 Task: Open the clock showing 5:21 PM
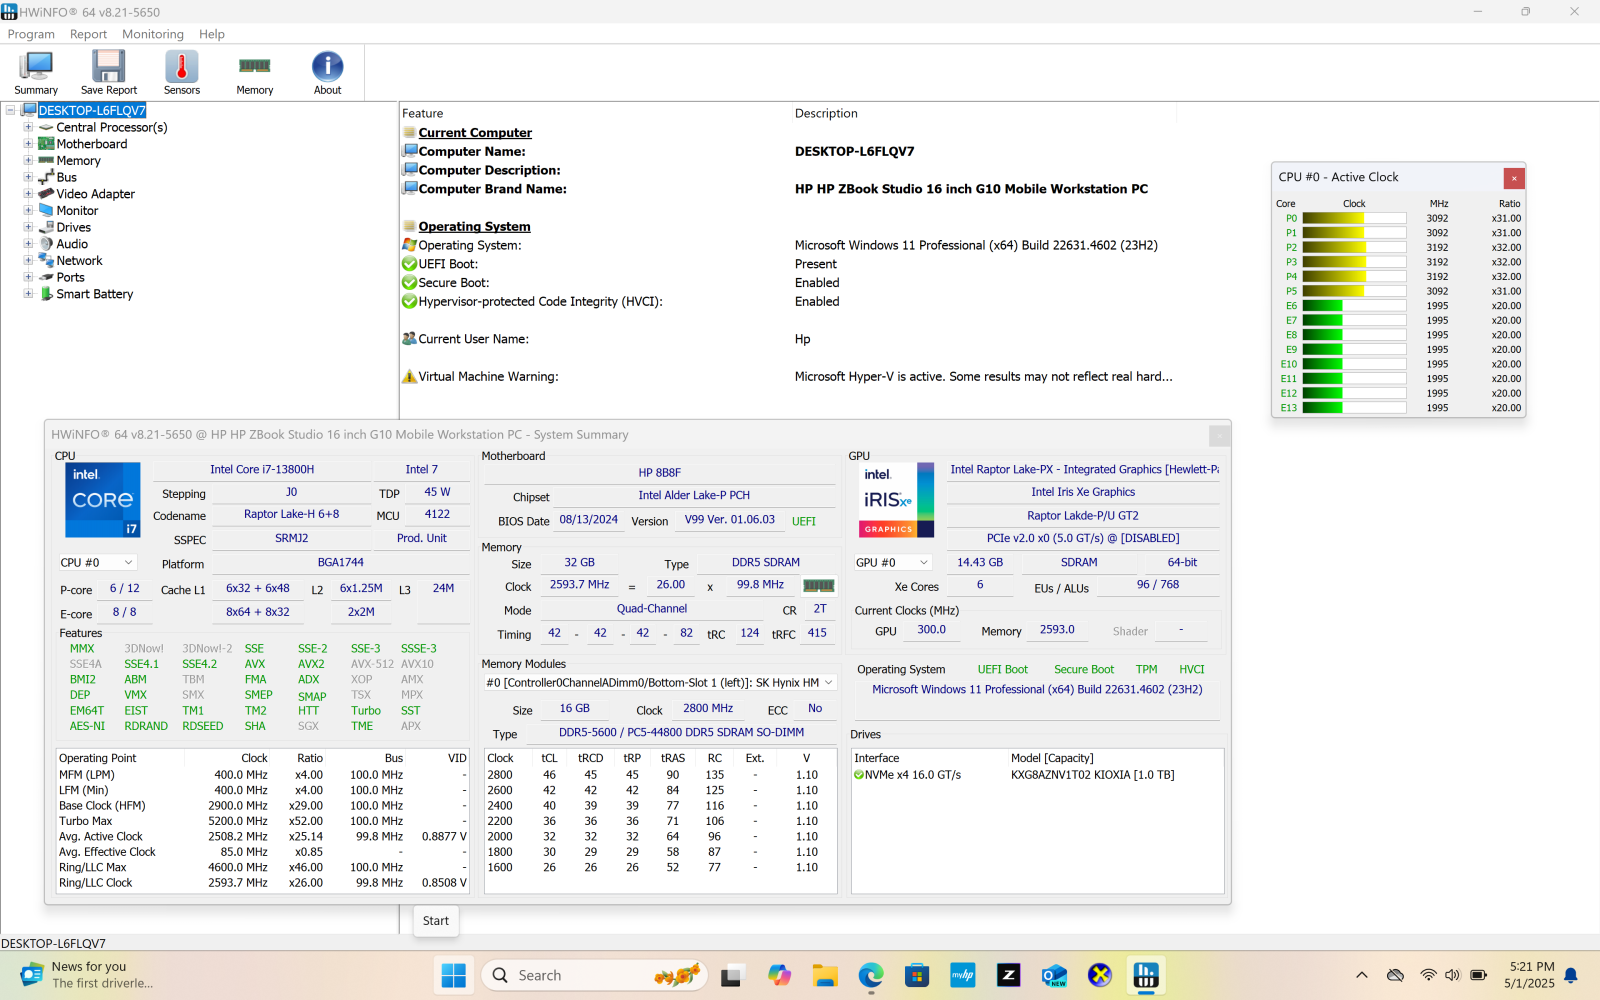pyautogui.click(x=1530, y=975)
